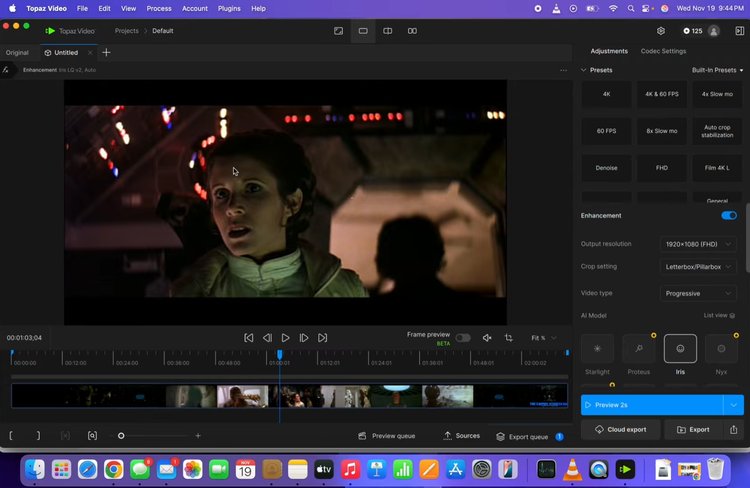Click the Projects breadcrumb link
The image size is (750, 488).
(126, 31)
